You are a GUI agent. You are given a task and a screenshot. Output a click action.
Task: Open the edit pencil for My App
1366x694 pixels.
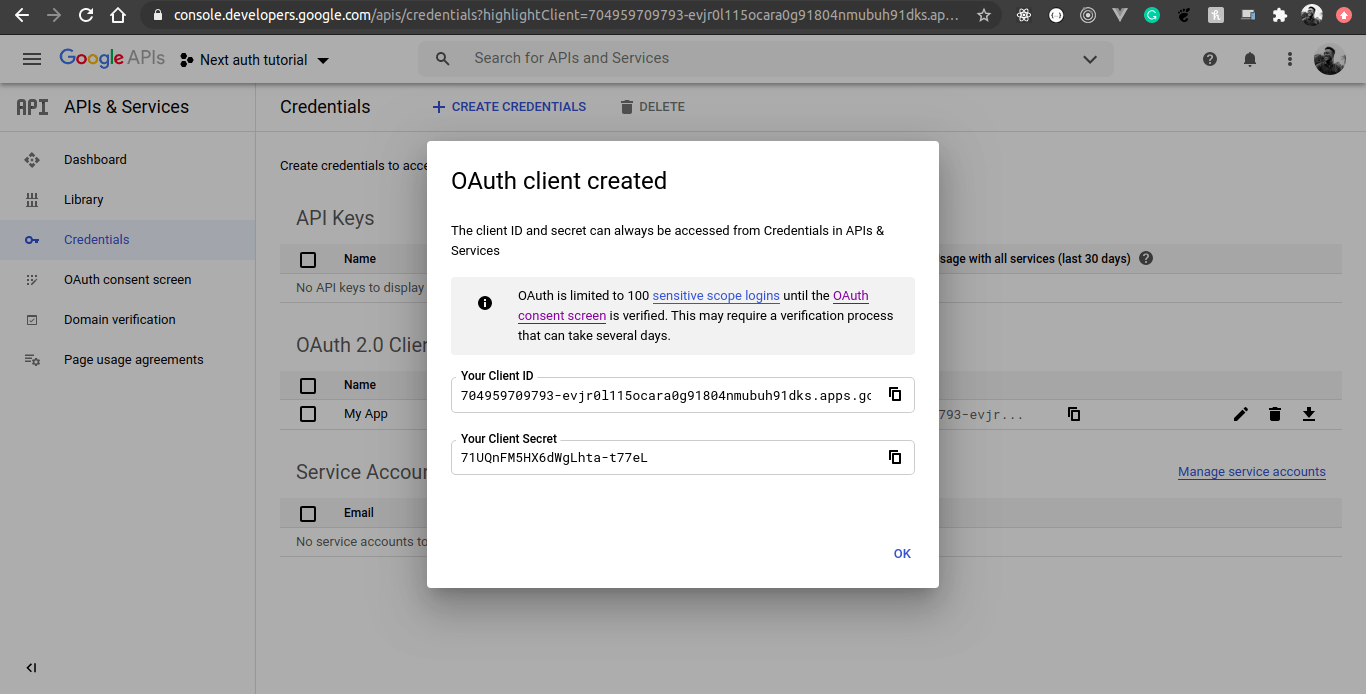(1240, 413)
